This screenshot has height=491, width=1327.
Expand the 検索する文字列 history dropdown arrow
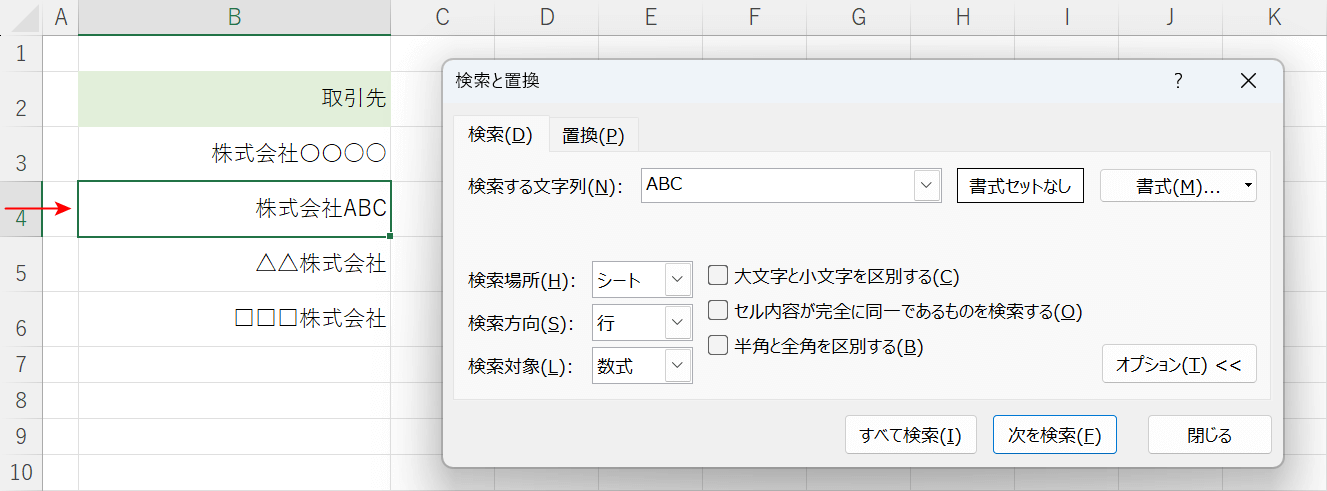pos(928,185)
